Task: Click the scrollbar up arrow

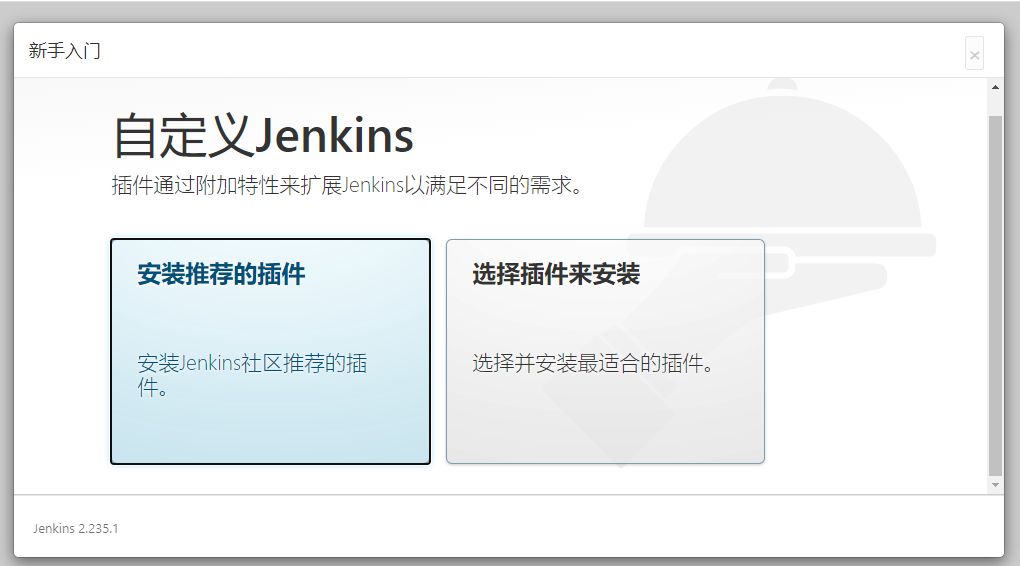Action: (995, 87)
